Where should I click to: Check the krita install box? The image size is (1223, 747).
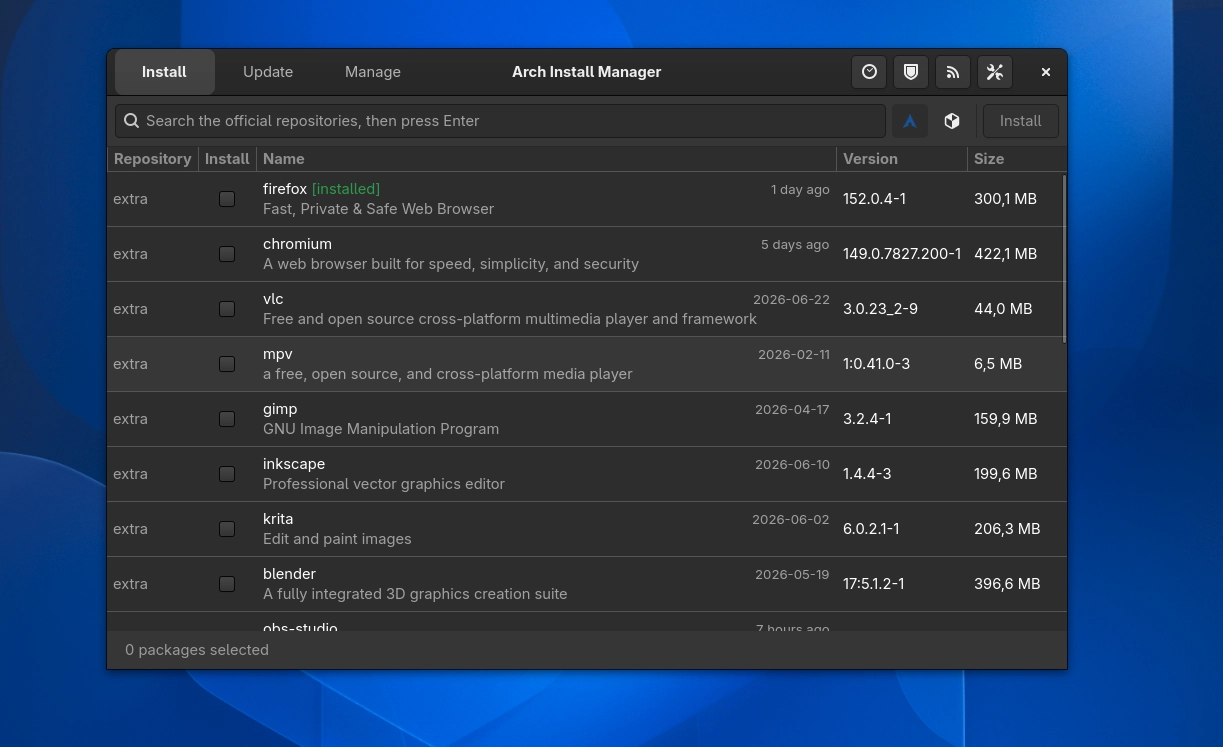coord(227,529)
